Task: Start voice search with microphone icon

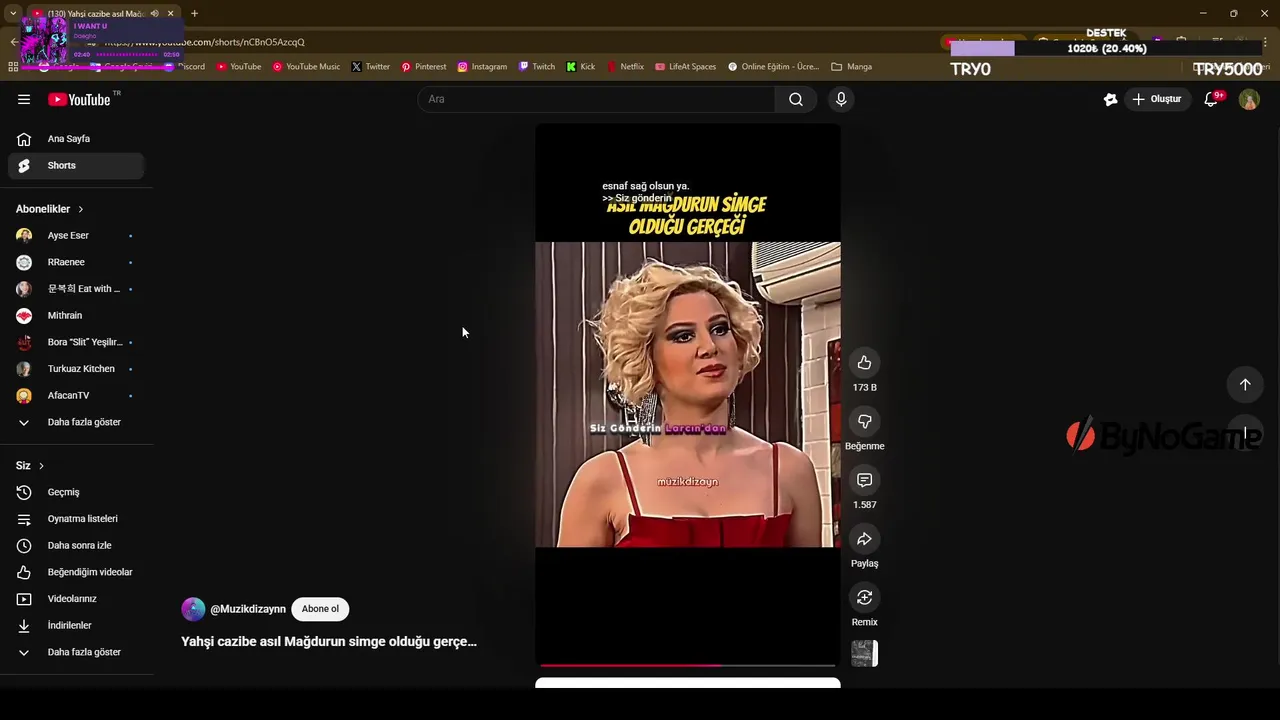Action: pyautogui.click(x=841, y=99)
